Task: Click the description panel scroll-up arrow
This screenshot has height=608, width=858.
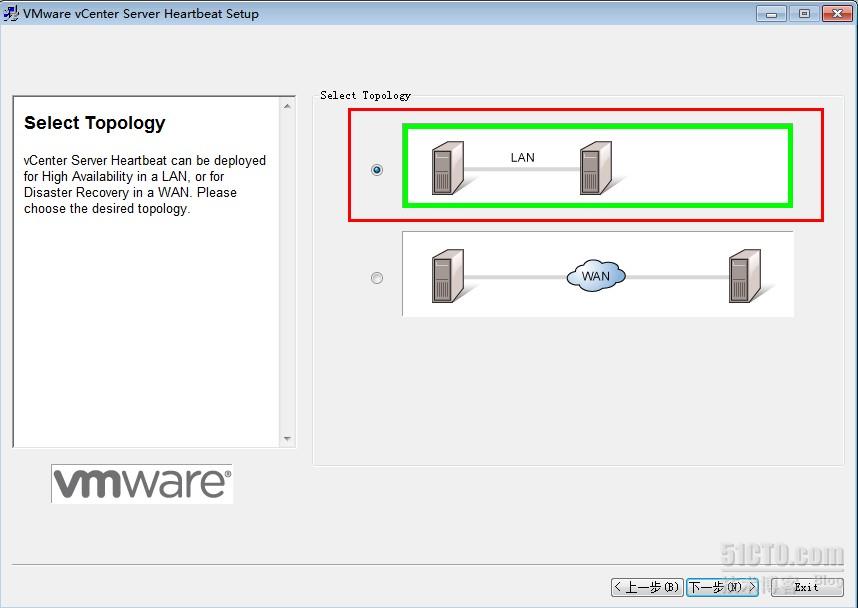Action: [x=287, y=106]
